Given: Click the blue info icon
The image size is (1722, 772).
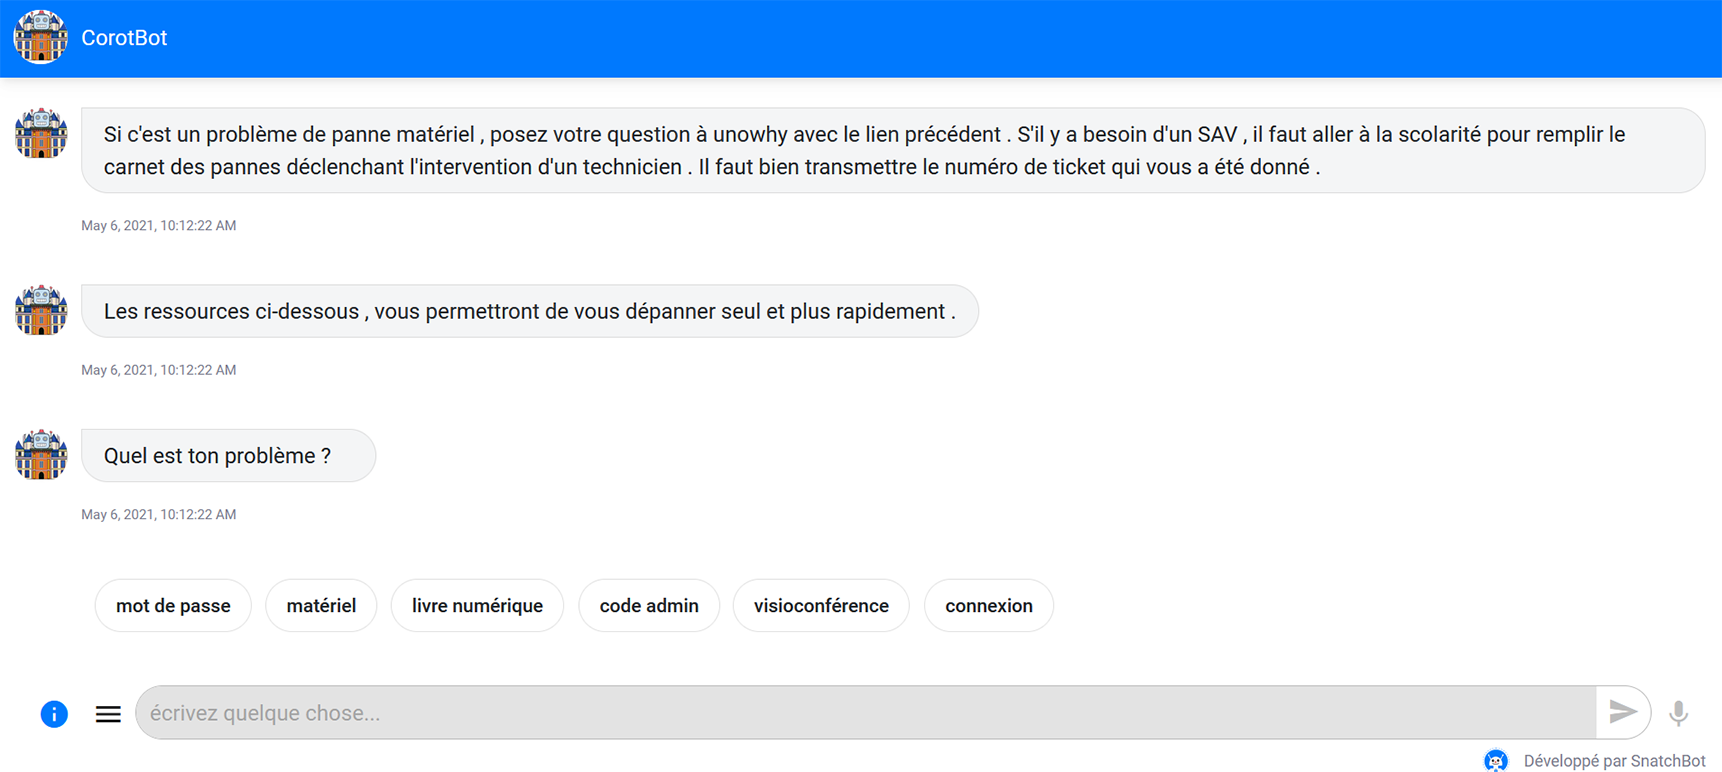Looking at the screenshot, I should (x=54, y=714).
